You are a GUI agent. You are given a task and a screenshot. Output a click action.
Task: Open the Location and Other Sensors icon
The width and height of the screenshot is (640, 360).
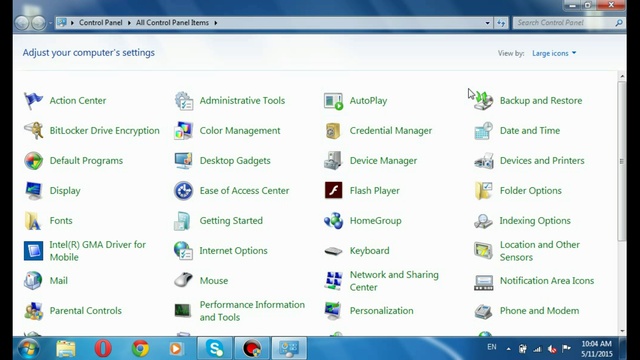tap(483, 250)
